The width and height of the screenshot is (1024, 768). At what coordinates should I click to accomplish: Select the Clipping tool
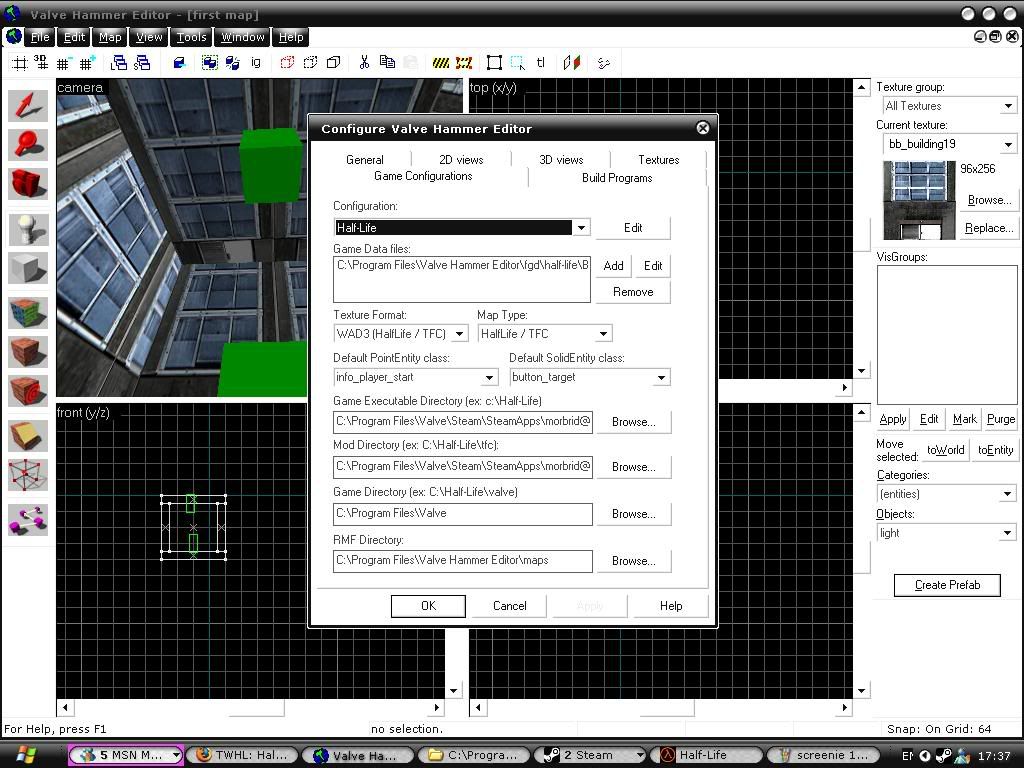[x=28, y=436]
